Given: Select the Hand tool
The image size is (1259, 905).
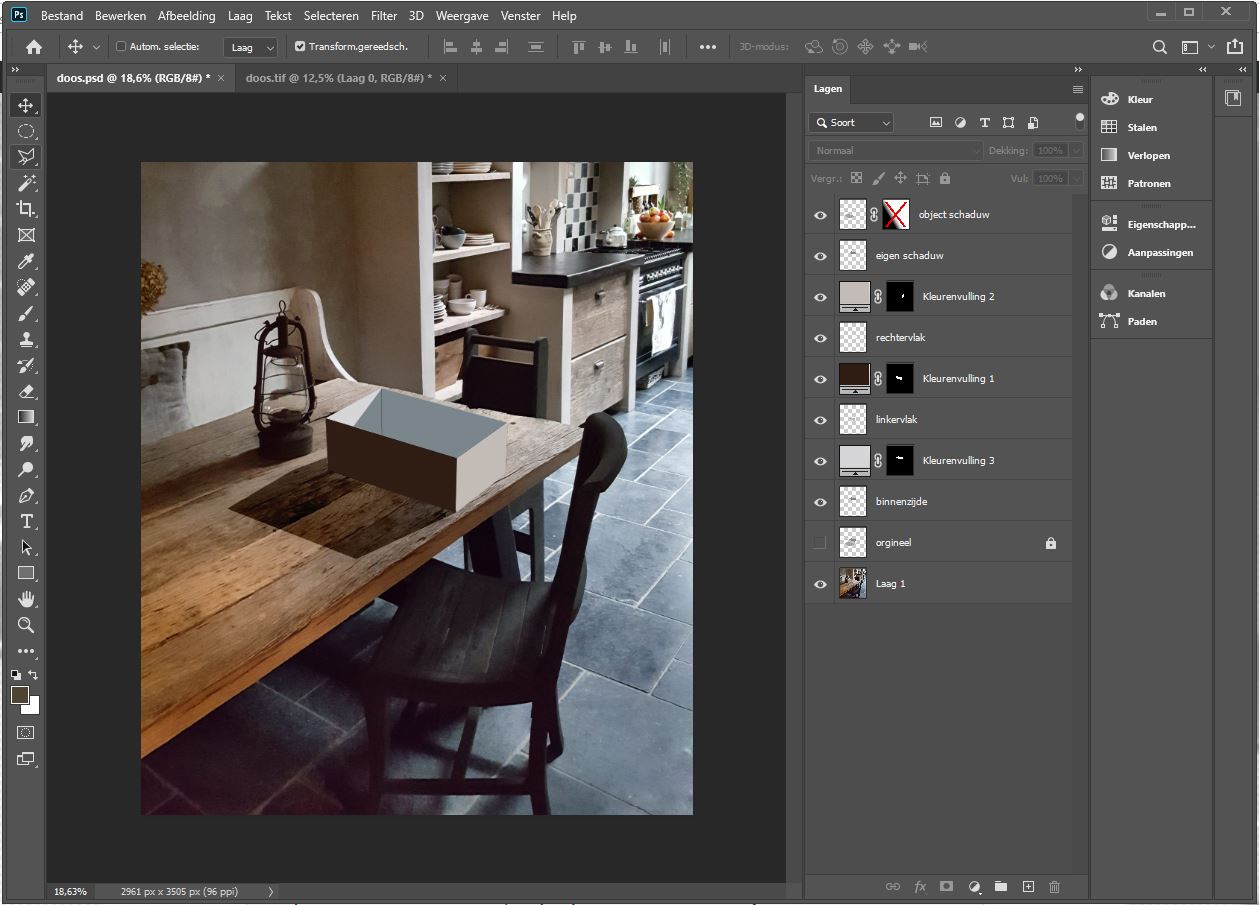Looking at the screenshot, I should click(x=26, y=599).
